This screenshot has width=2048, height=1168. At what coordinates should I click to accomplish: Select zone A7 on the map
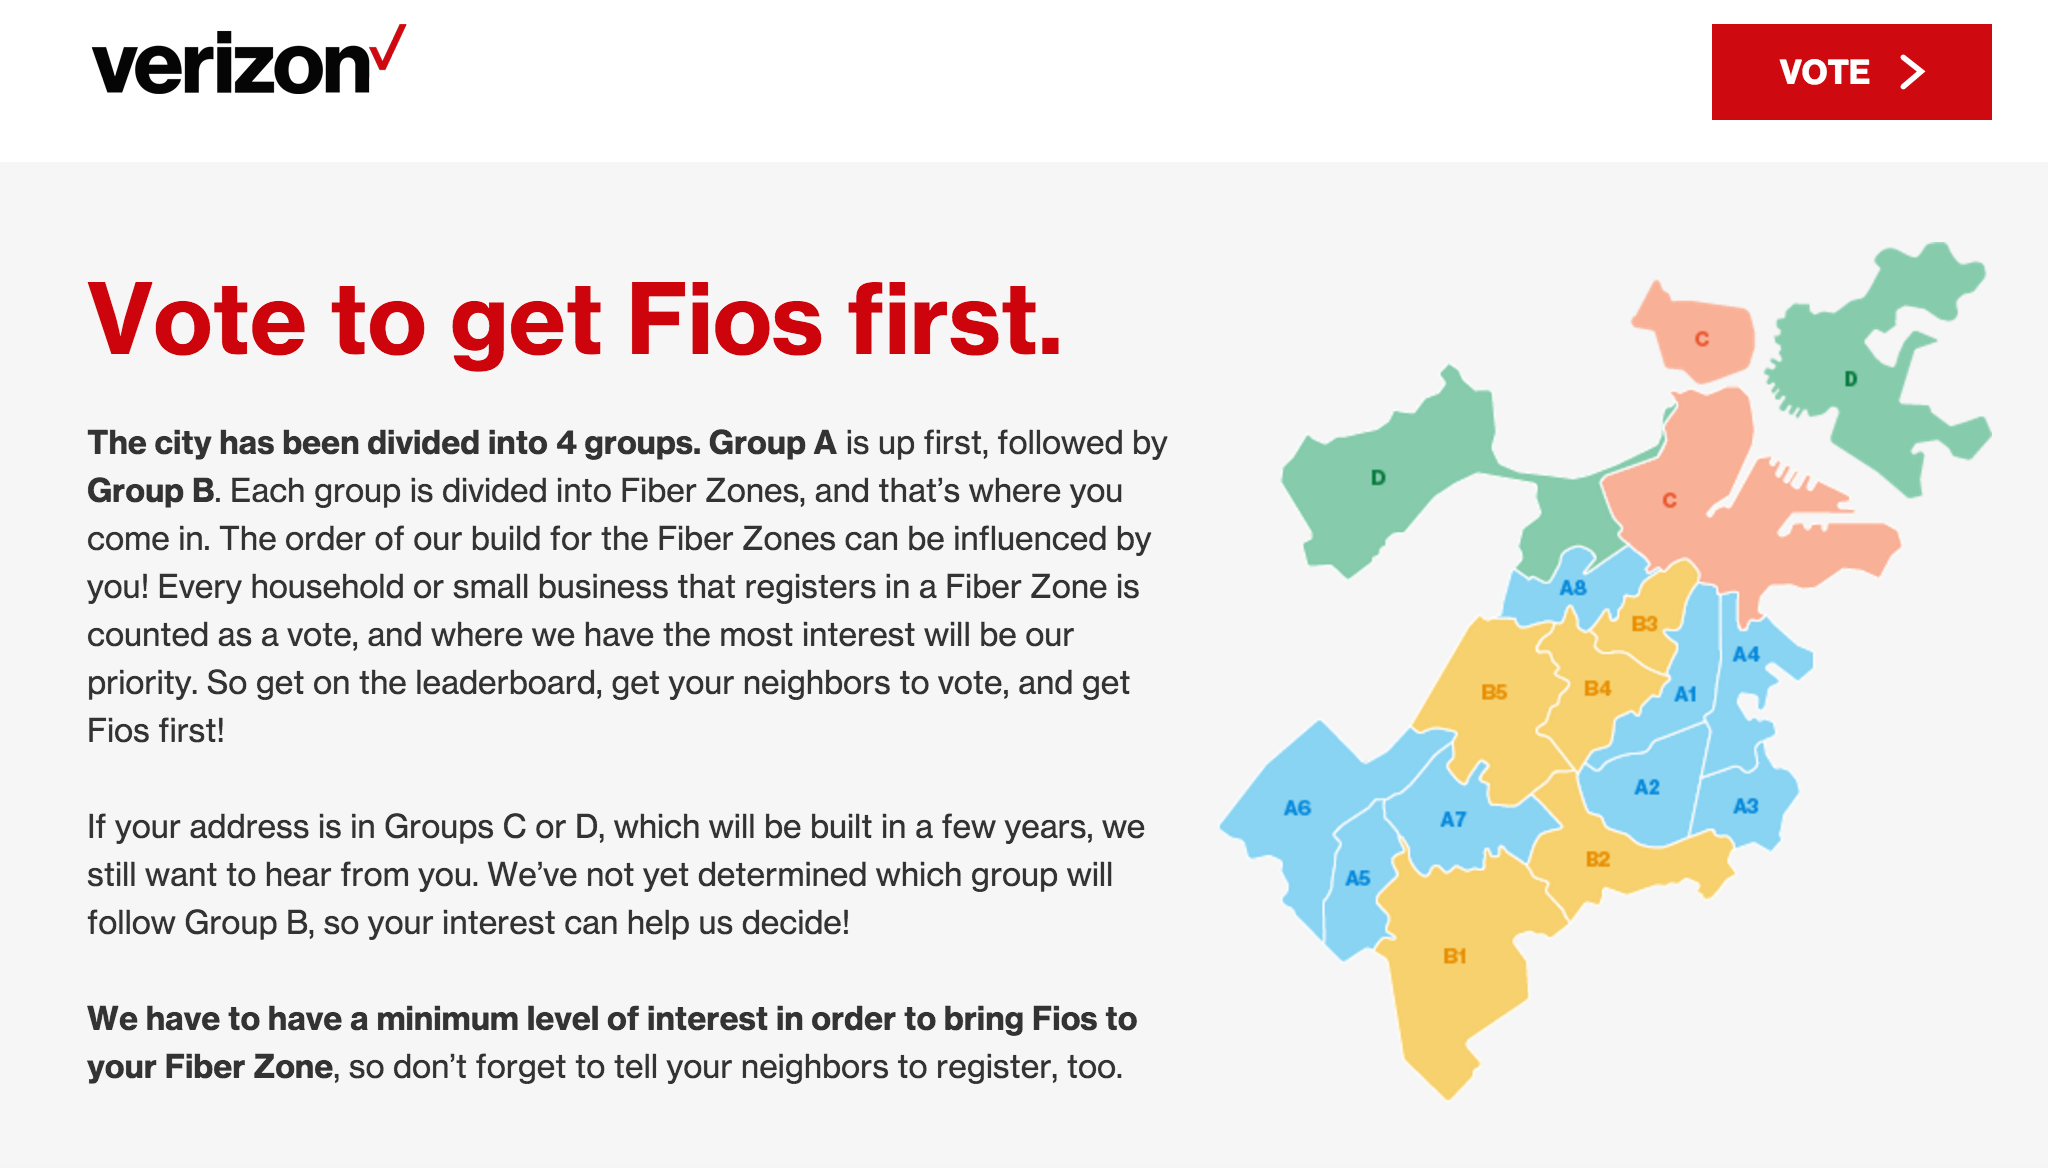1453,819
